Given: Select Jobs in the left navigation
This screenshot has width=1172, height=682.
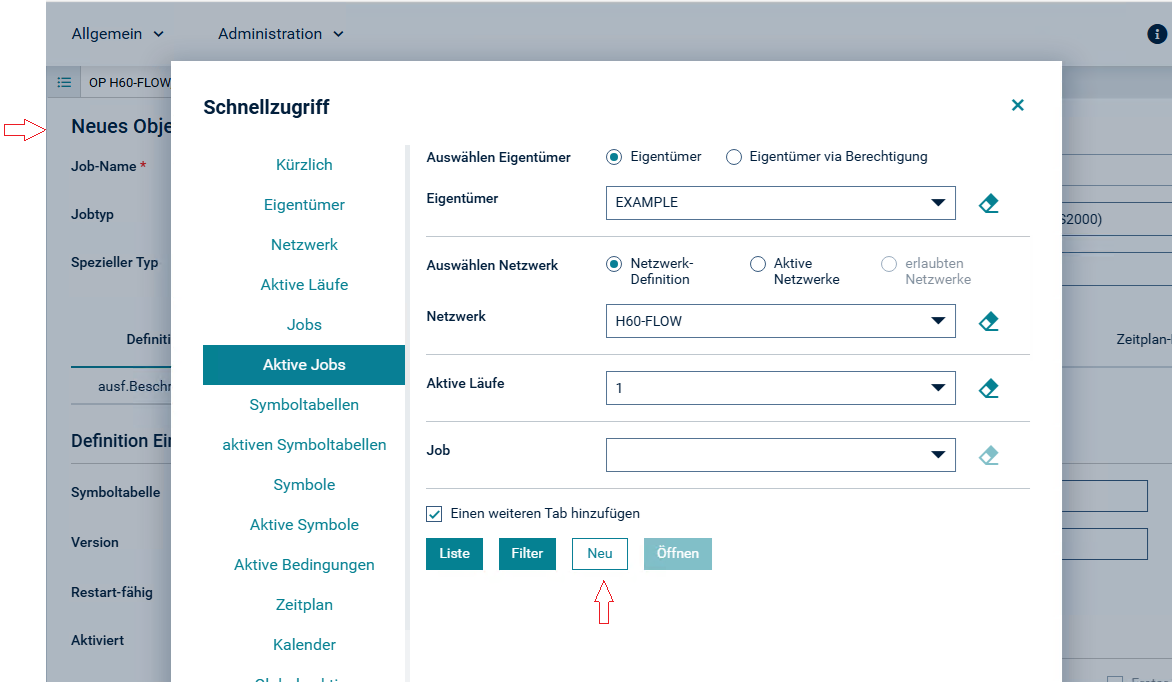Looking at the screenshot, I should click(304, 325).
